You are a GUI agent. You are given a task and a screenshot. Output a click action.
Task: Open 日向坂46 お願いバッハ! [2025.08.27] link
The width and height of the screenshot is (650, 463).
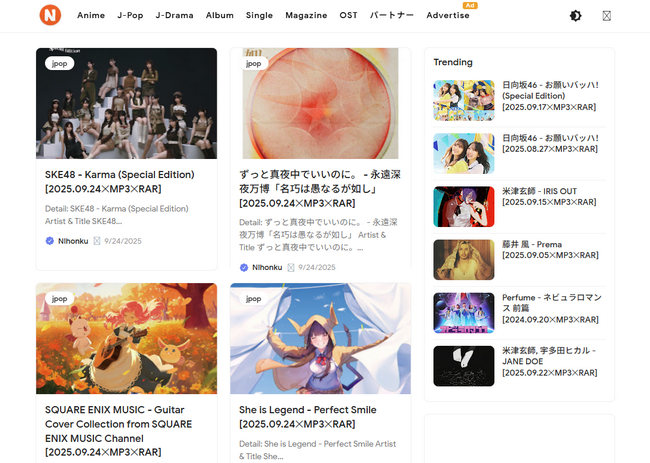[x=551, y=143]
